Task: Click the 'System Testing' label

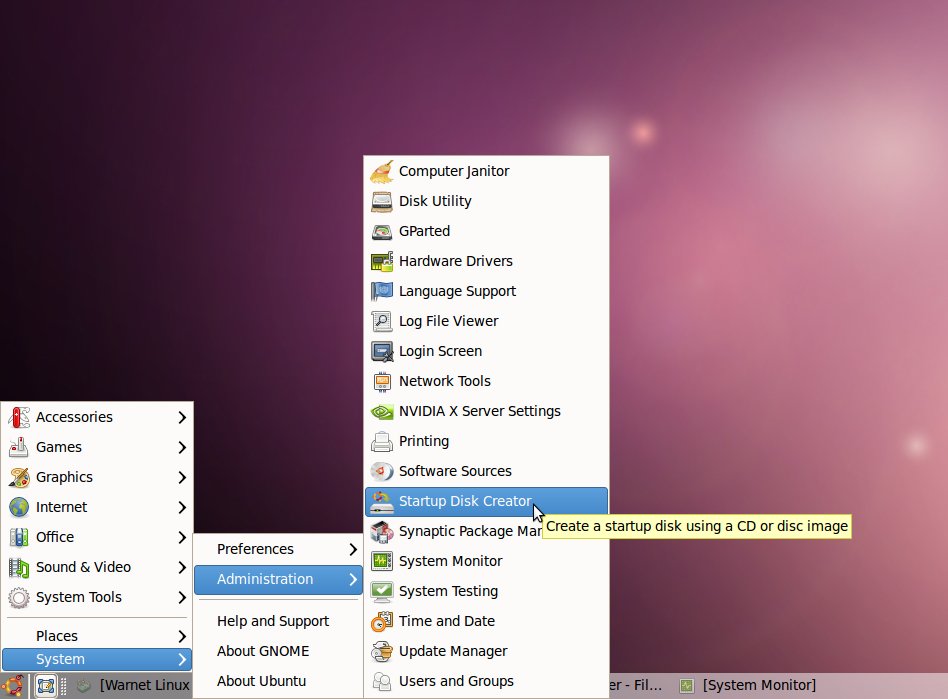Action: [449, 591]
